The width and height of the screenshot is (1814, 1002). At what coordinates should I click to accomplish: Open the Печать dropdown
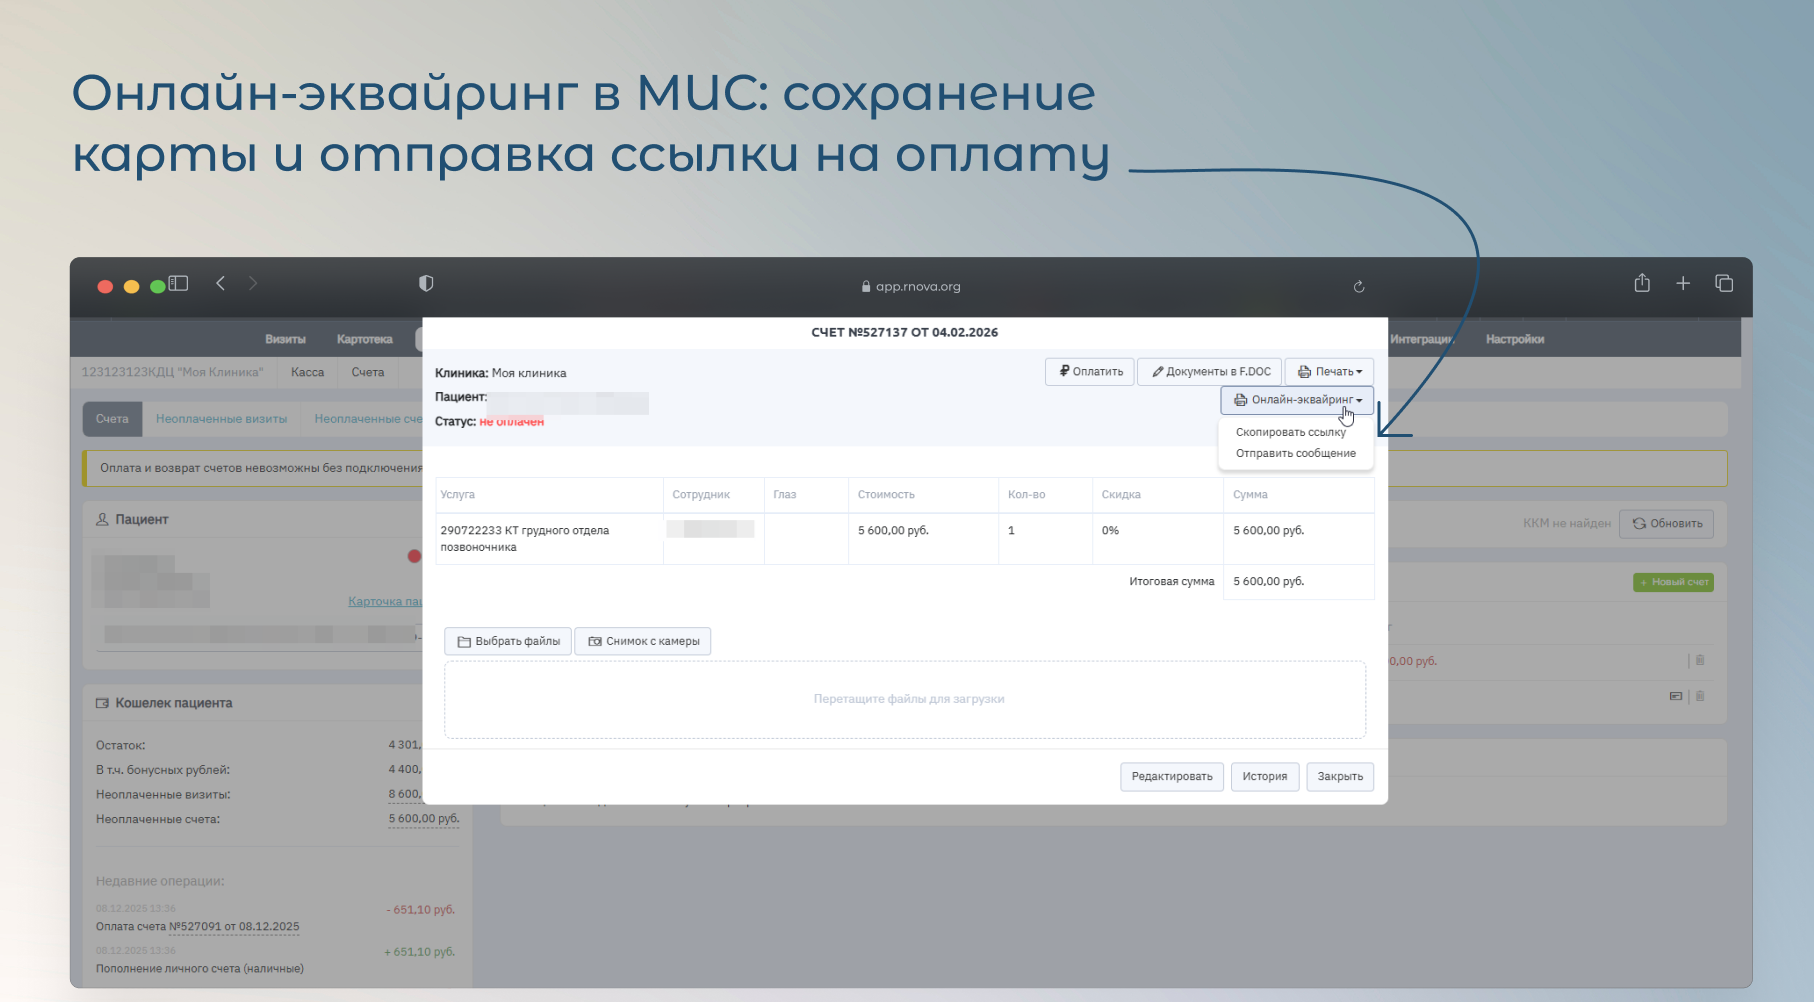coord(1329,372)
